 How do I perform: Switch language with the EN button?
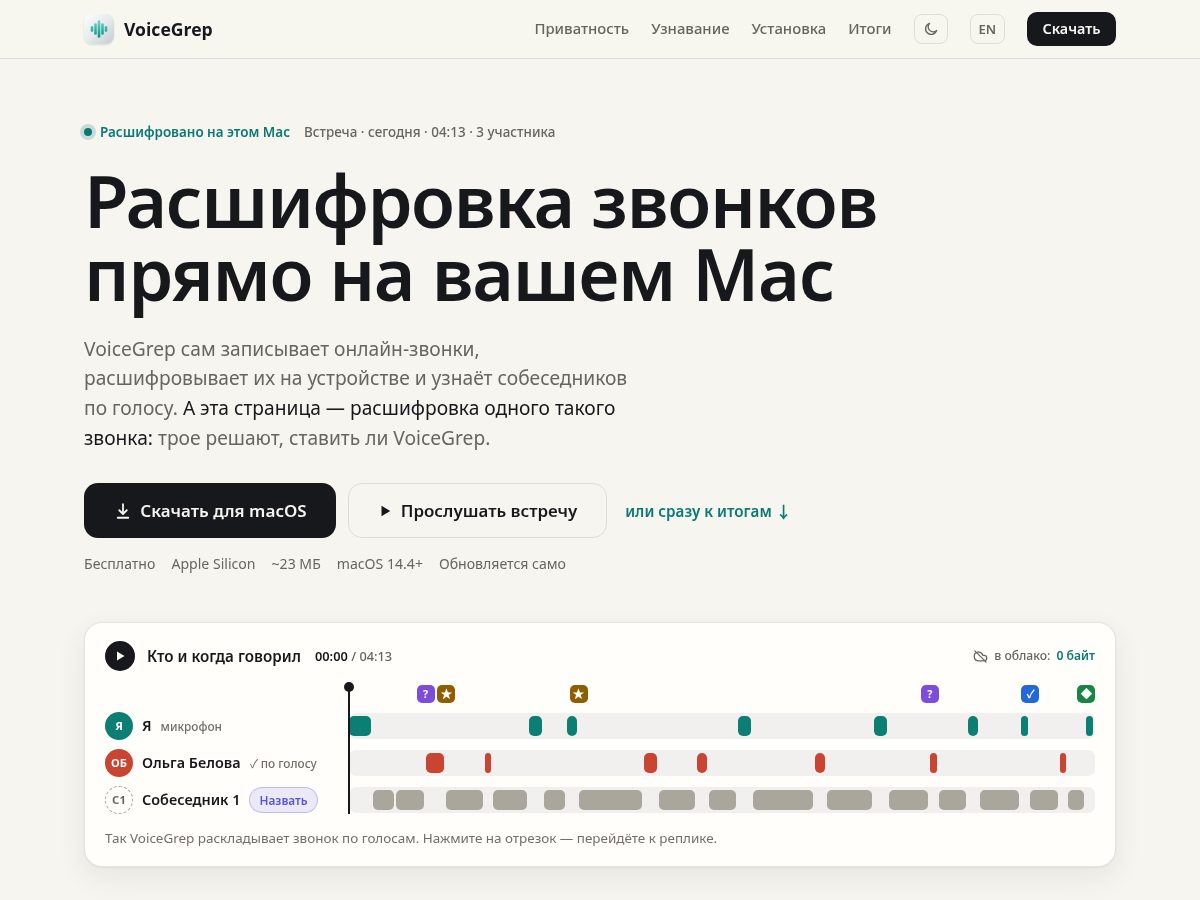(987, 29)
